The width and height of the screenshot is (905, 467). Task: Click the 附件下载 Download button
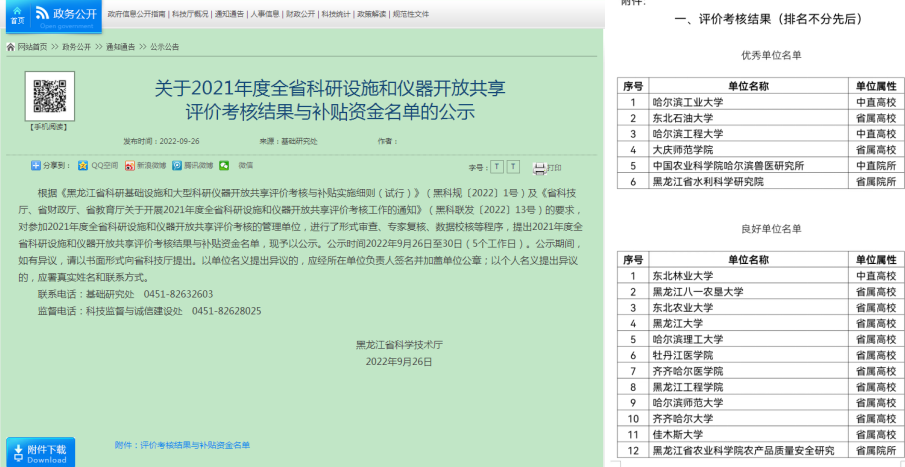(40, 453)
